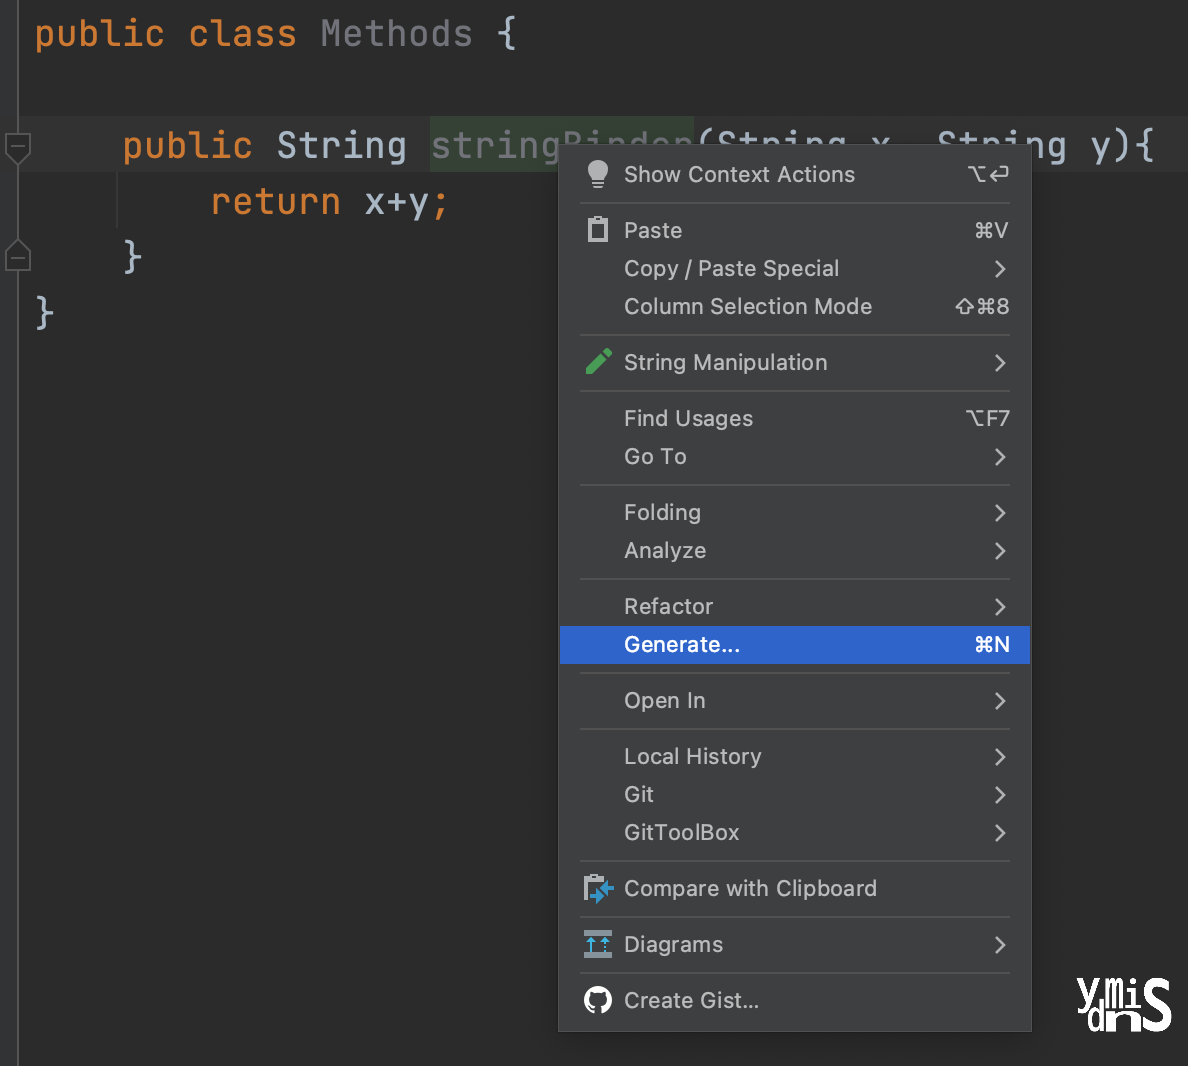
Task: Click the Diagrams icon
Action: point(598,944)
